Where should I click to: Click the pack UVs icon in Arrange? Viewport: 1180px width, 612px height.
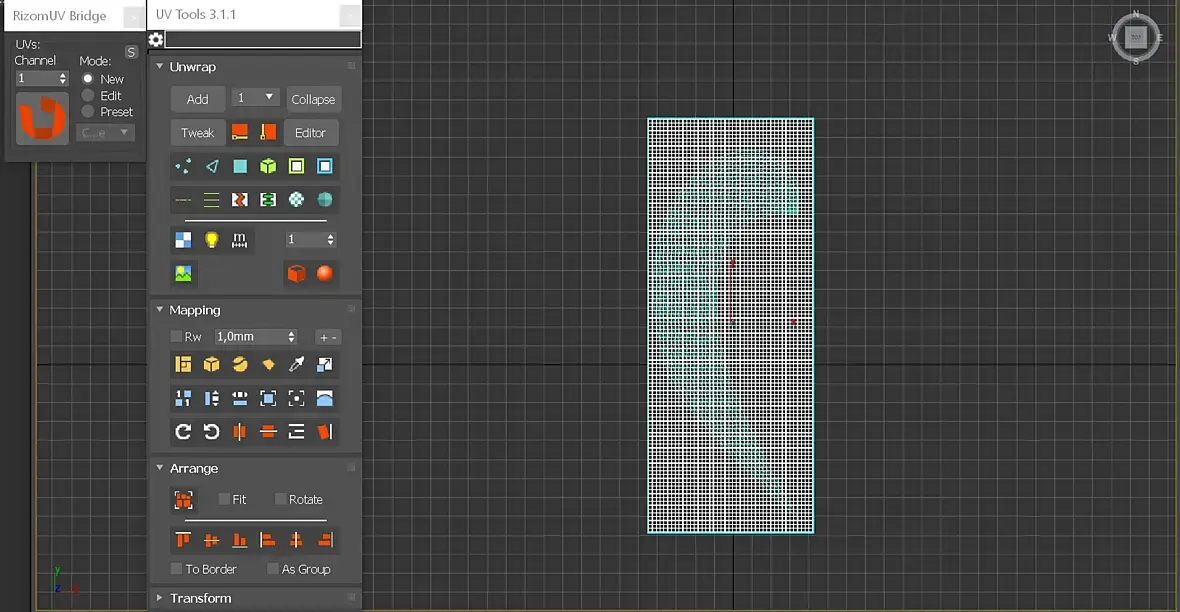coord(183,499)
